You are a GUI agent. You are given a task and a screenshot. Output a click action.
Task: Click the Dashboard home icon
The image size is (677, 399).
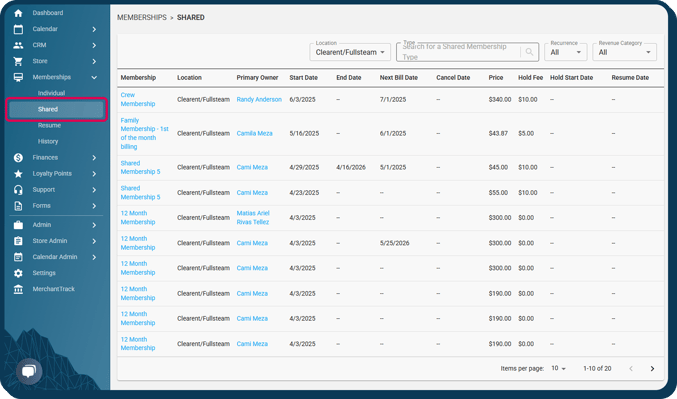point(18,13)
